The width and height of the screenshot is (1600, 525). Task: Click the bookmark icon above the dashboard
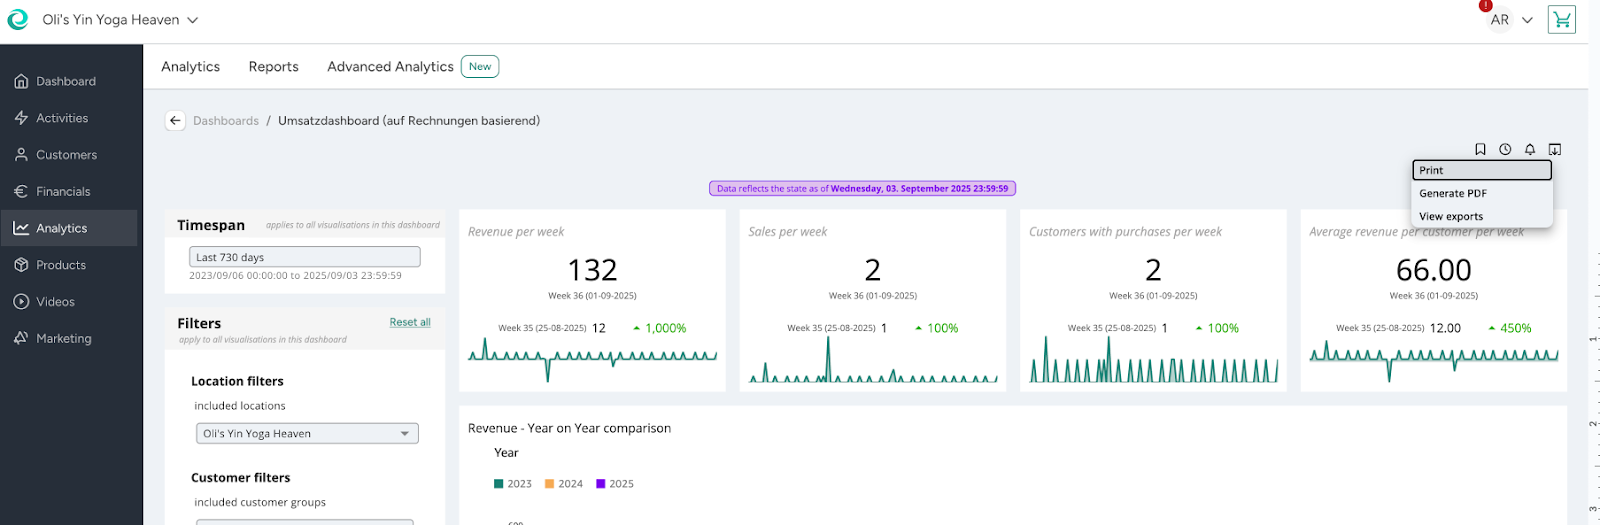click(x=1480, y=149)
